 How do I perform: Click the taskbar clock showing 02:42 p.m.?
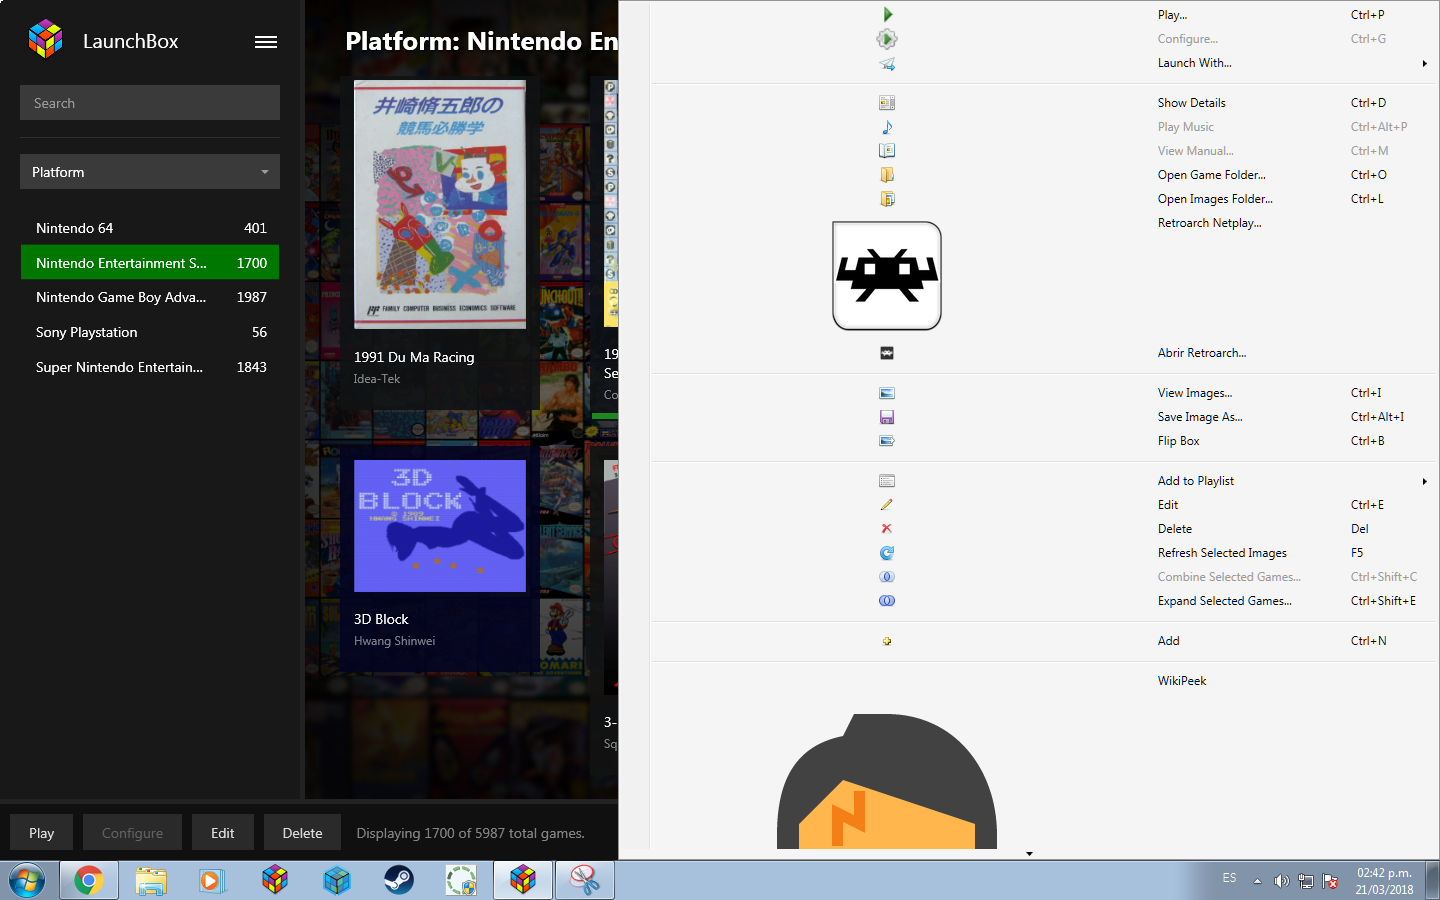tap(1384, 881)
